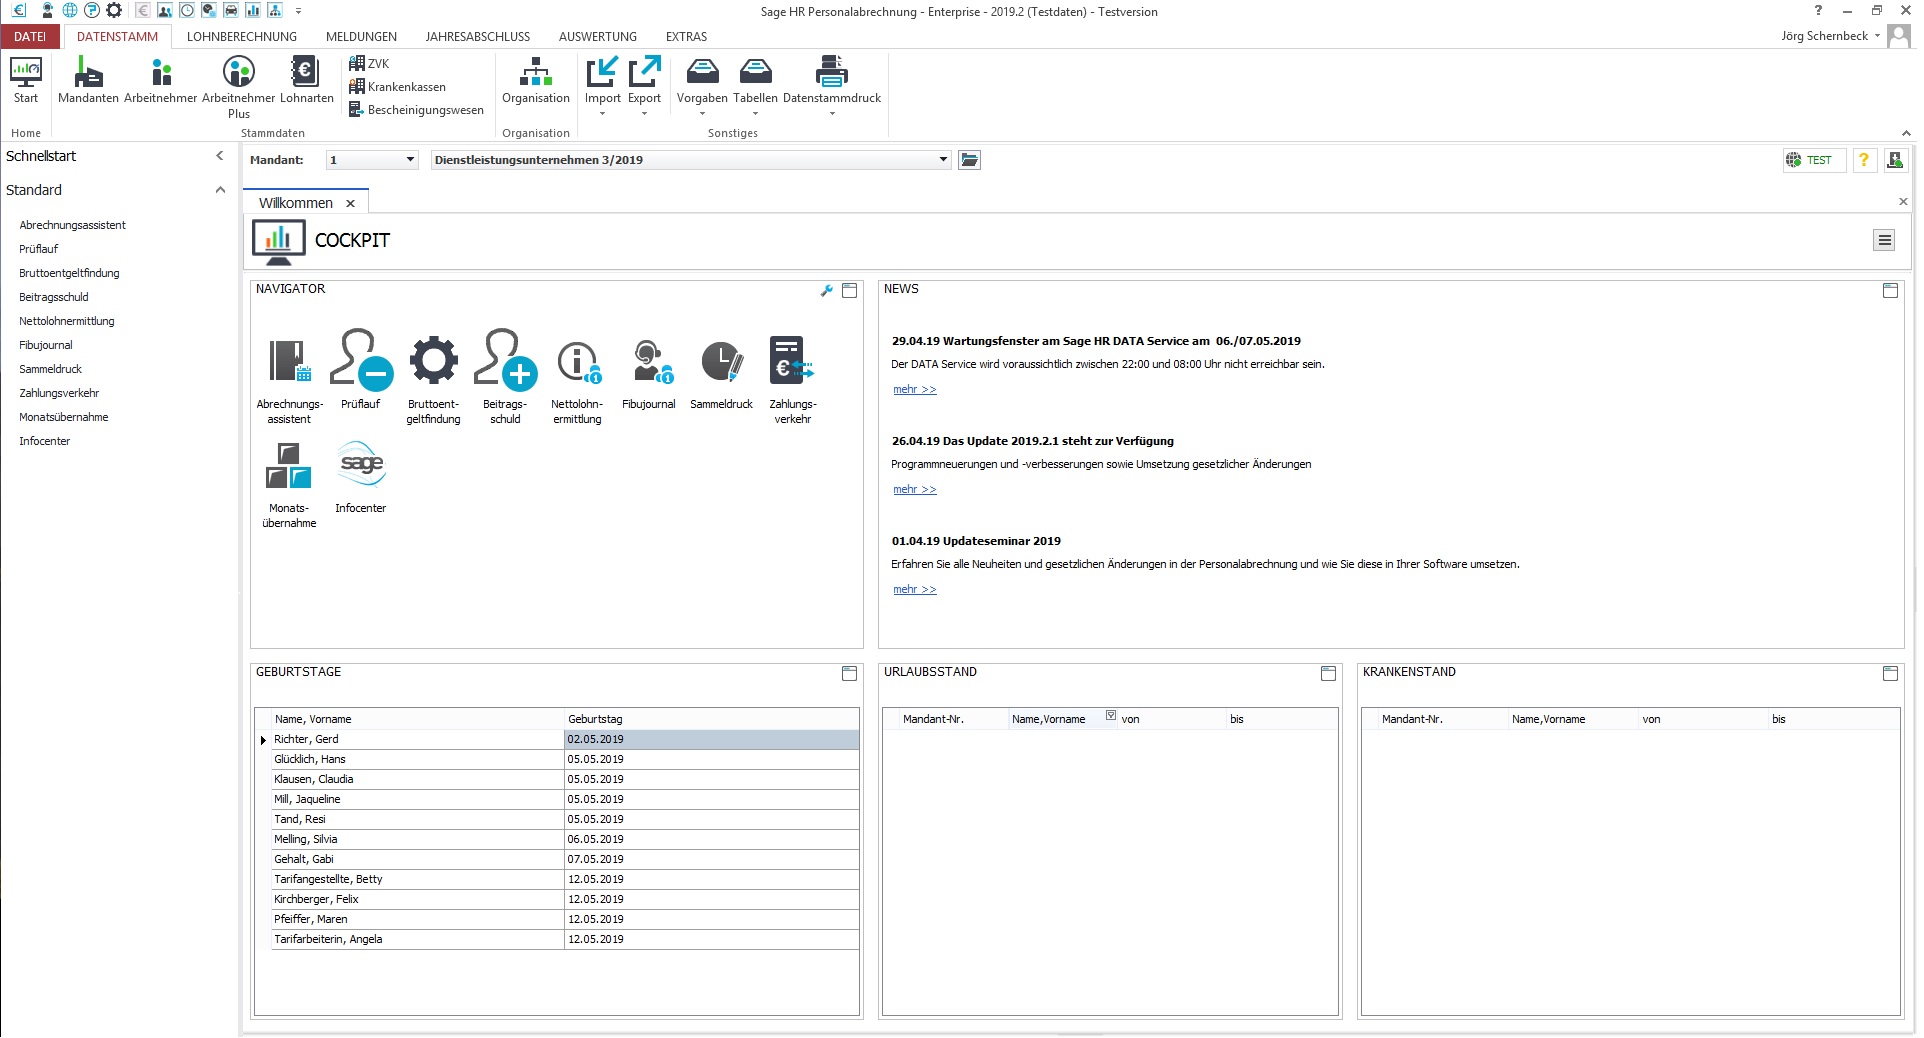Start Prüflauf from the Navigator icons

[x=360, y=370]
